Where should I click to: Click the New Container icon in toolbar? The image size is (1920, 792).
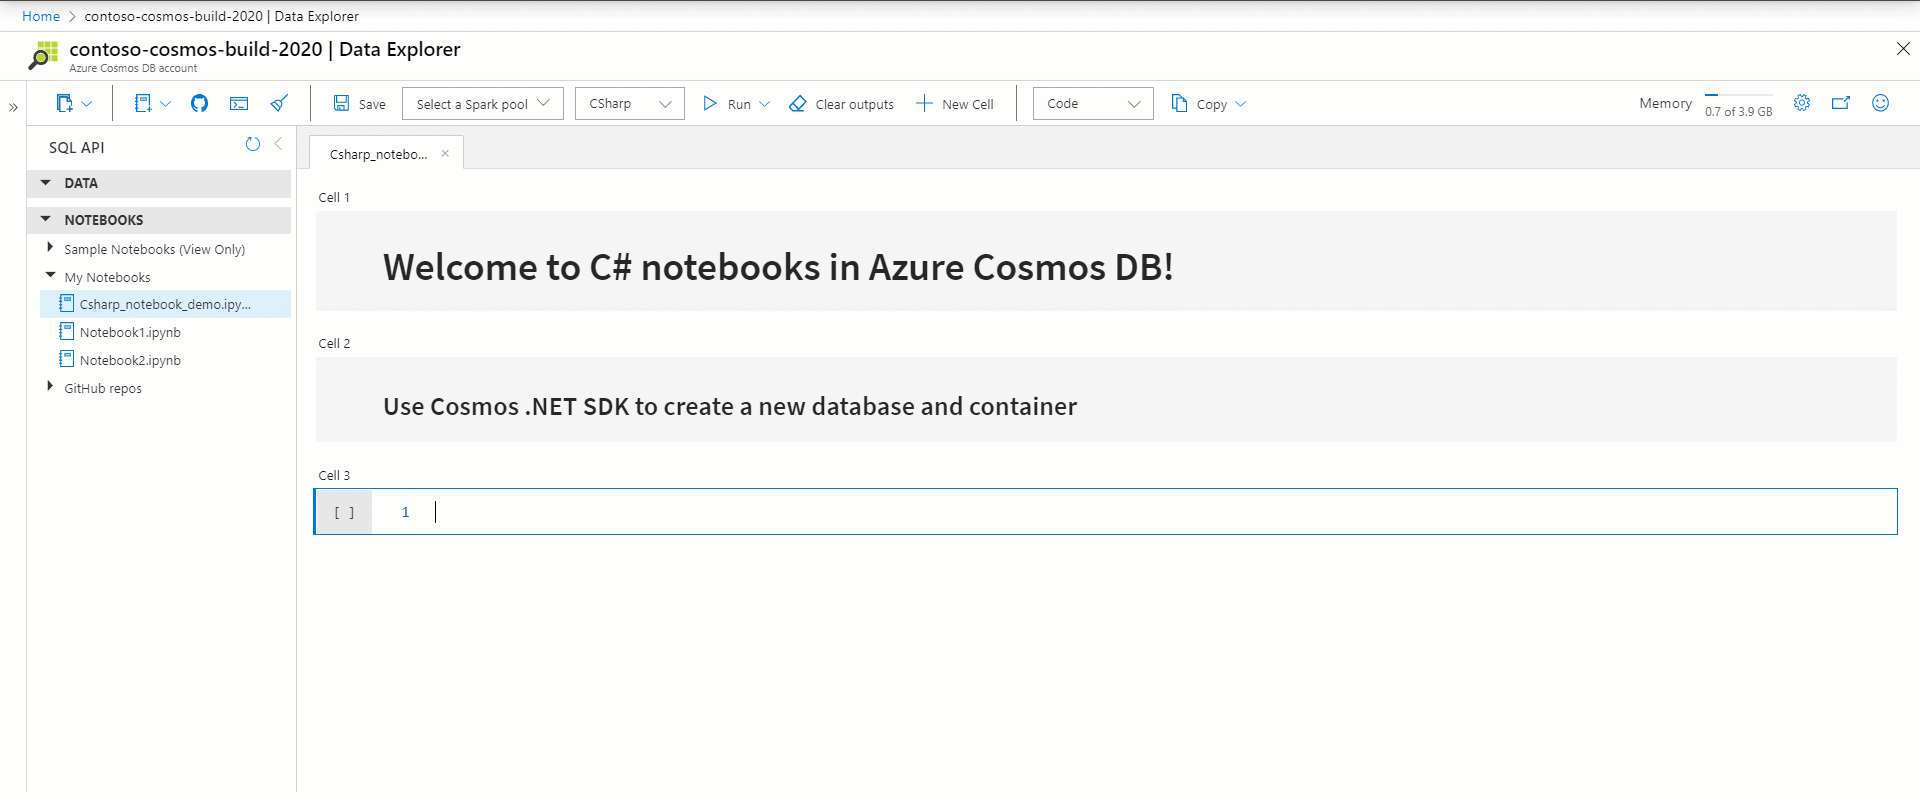65,103
